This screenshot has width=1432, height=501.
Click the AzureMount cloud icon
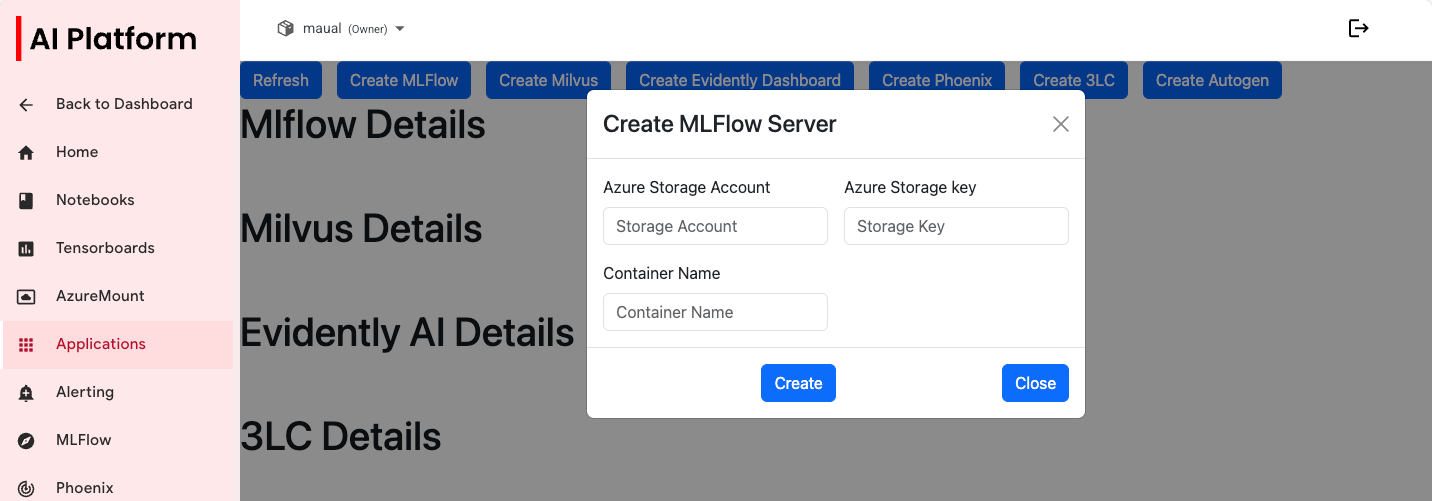(26, 296)
